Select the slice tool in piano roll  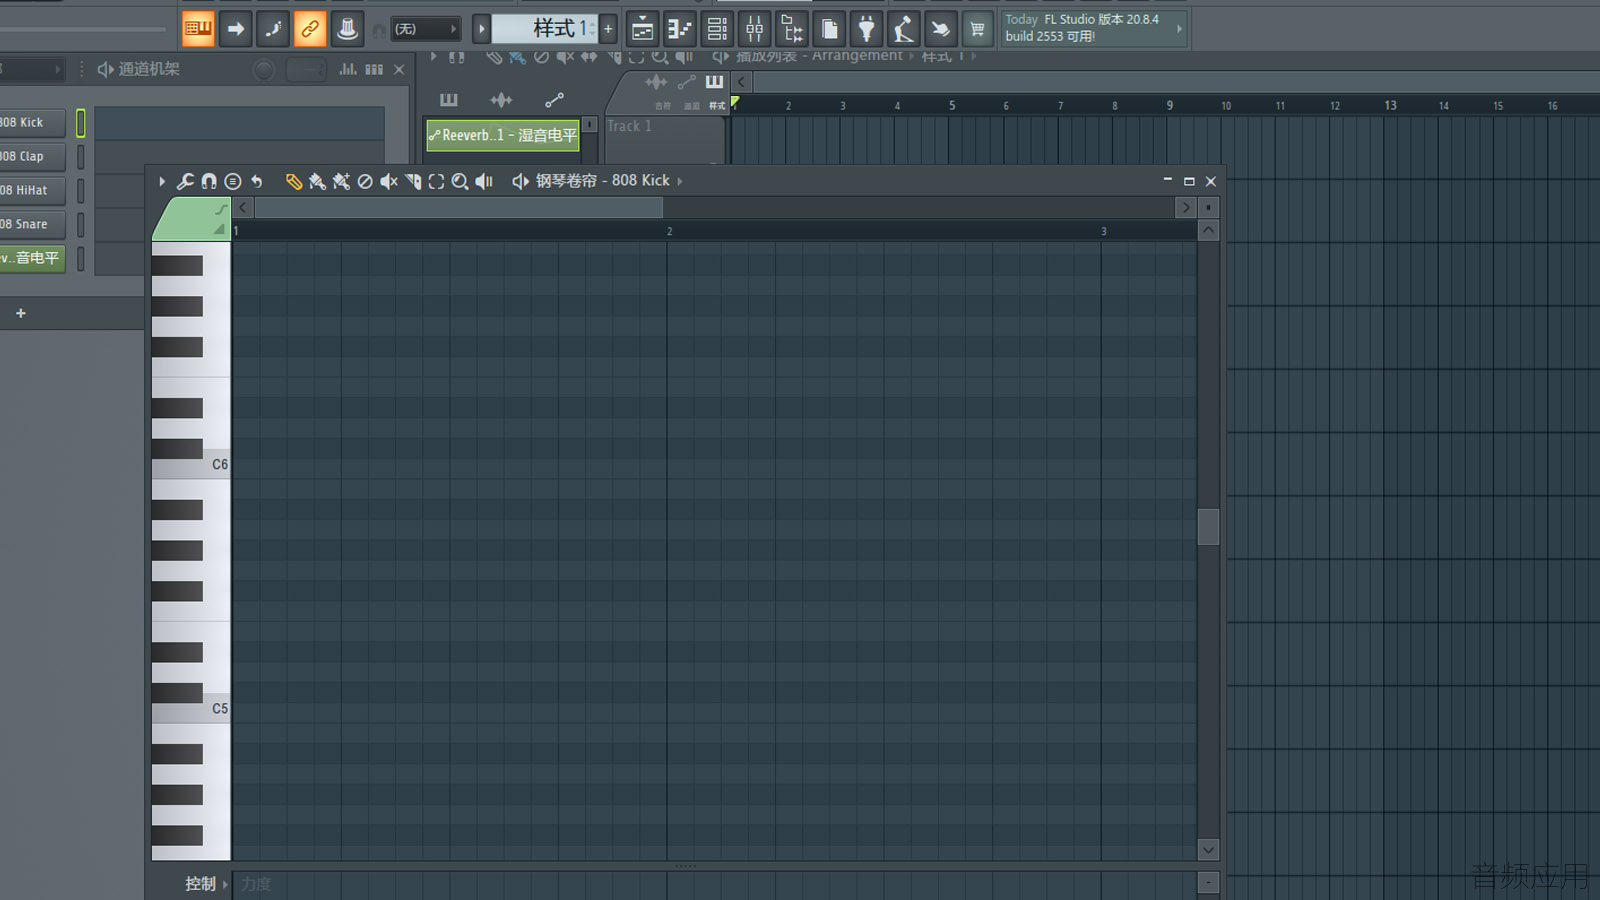click(x=413, y=181)
